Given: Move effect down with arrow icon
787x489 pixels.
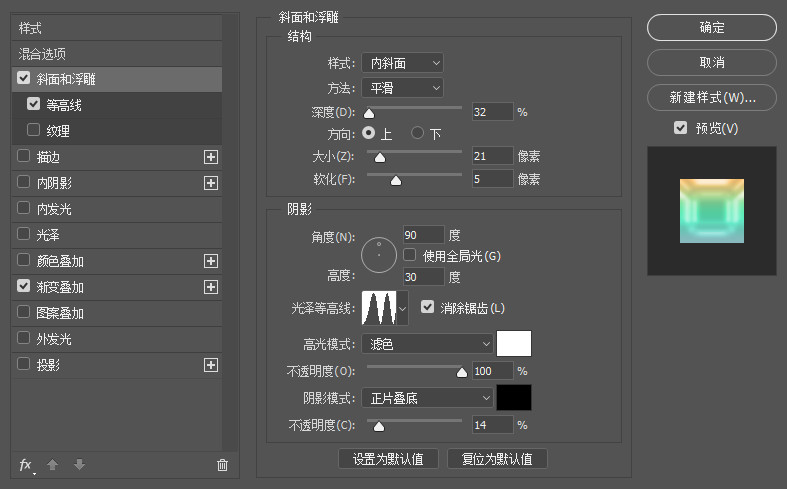Looking at the screenshot, I should pyautogui.click(x=79, y=465).
